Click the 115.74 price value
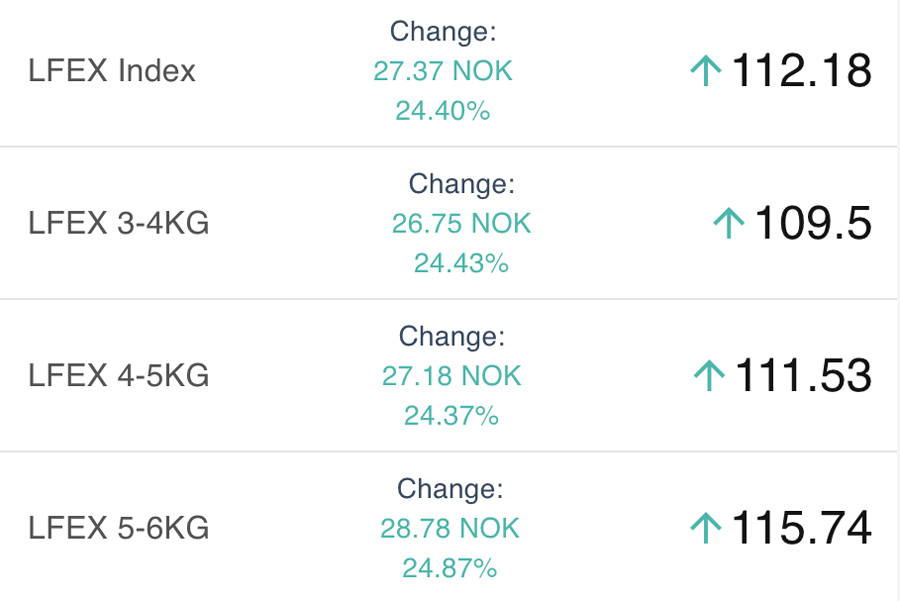Screen dimensions: 900x601 tap(802, 528)
